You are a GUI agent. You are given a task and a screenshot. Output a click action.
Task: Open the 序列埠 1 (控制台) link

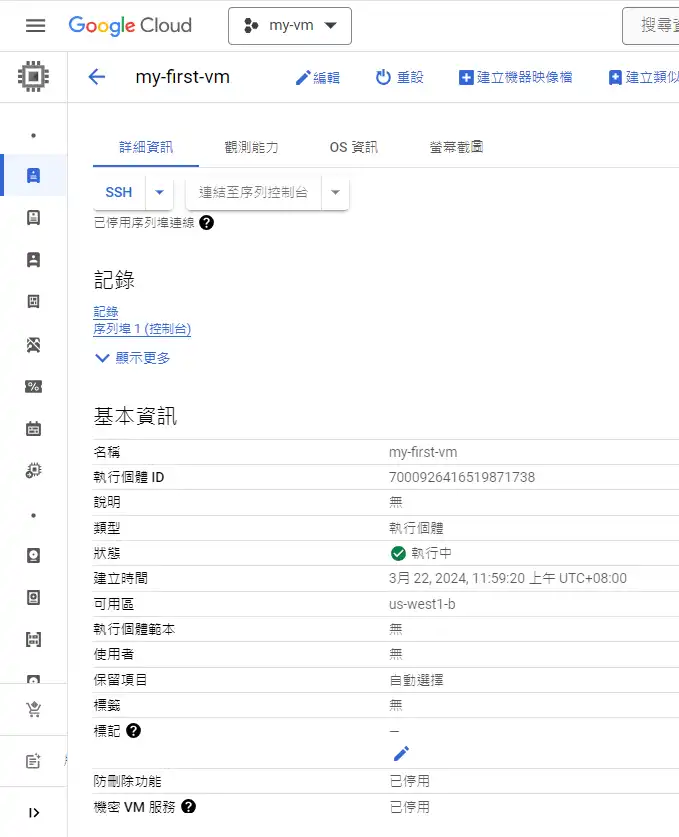(142, 328)
